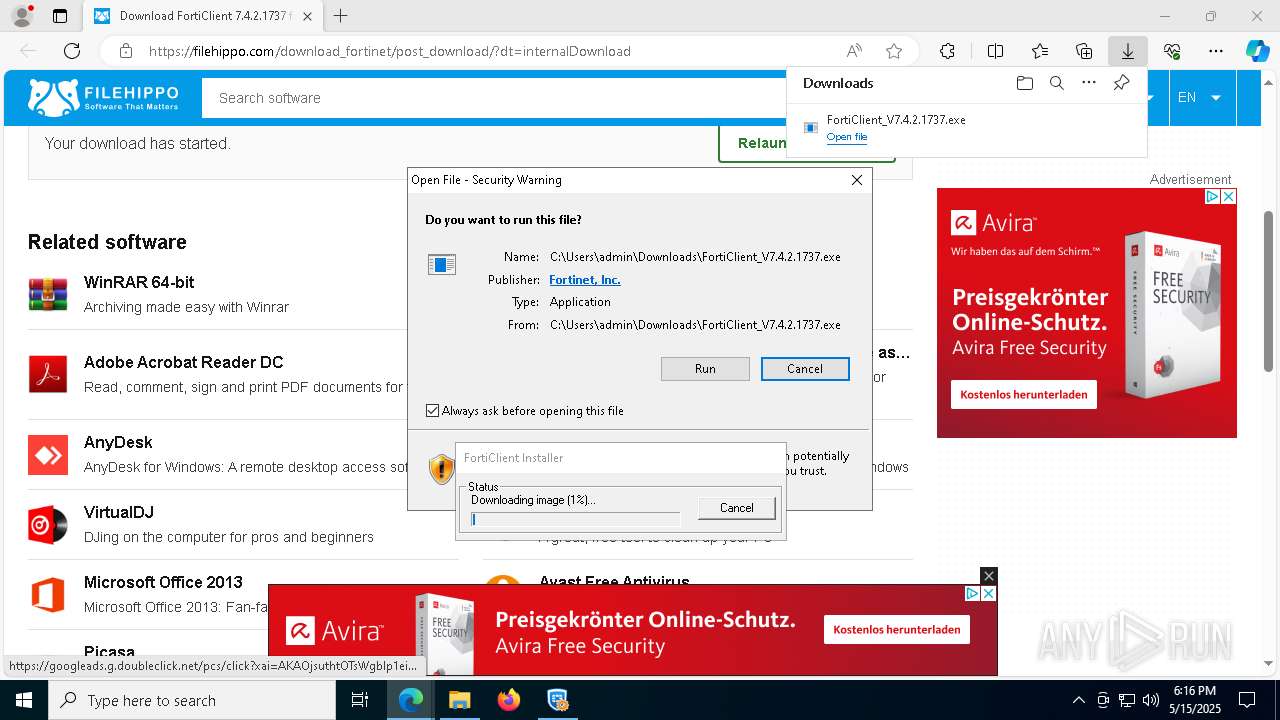Click Kostenlos herunterladen in bottom banner
The width and height of the screenshot is (1280, 720).
point(896,629)
